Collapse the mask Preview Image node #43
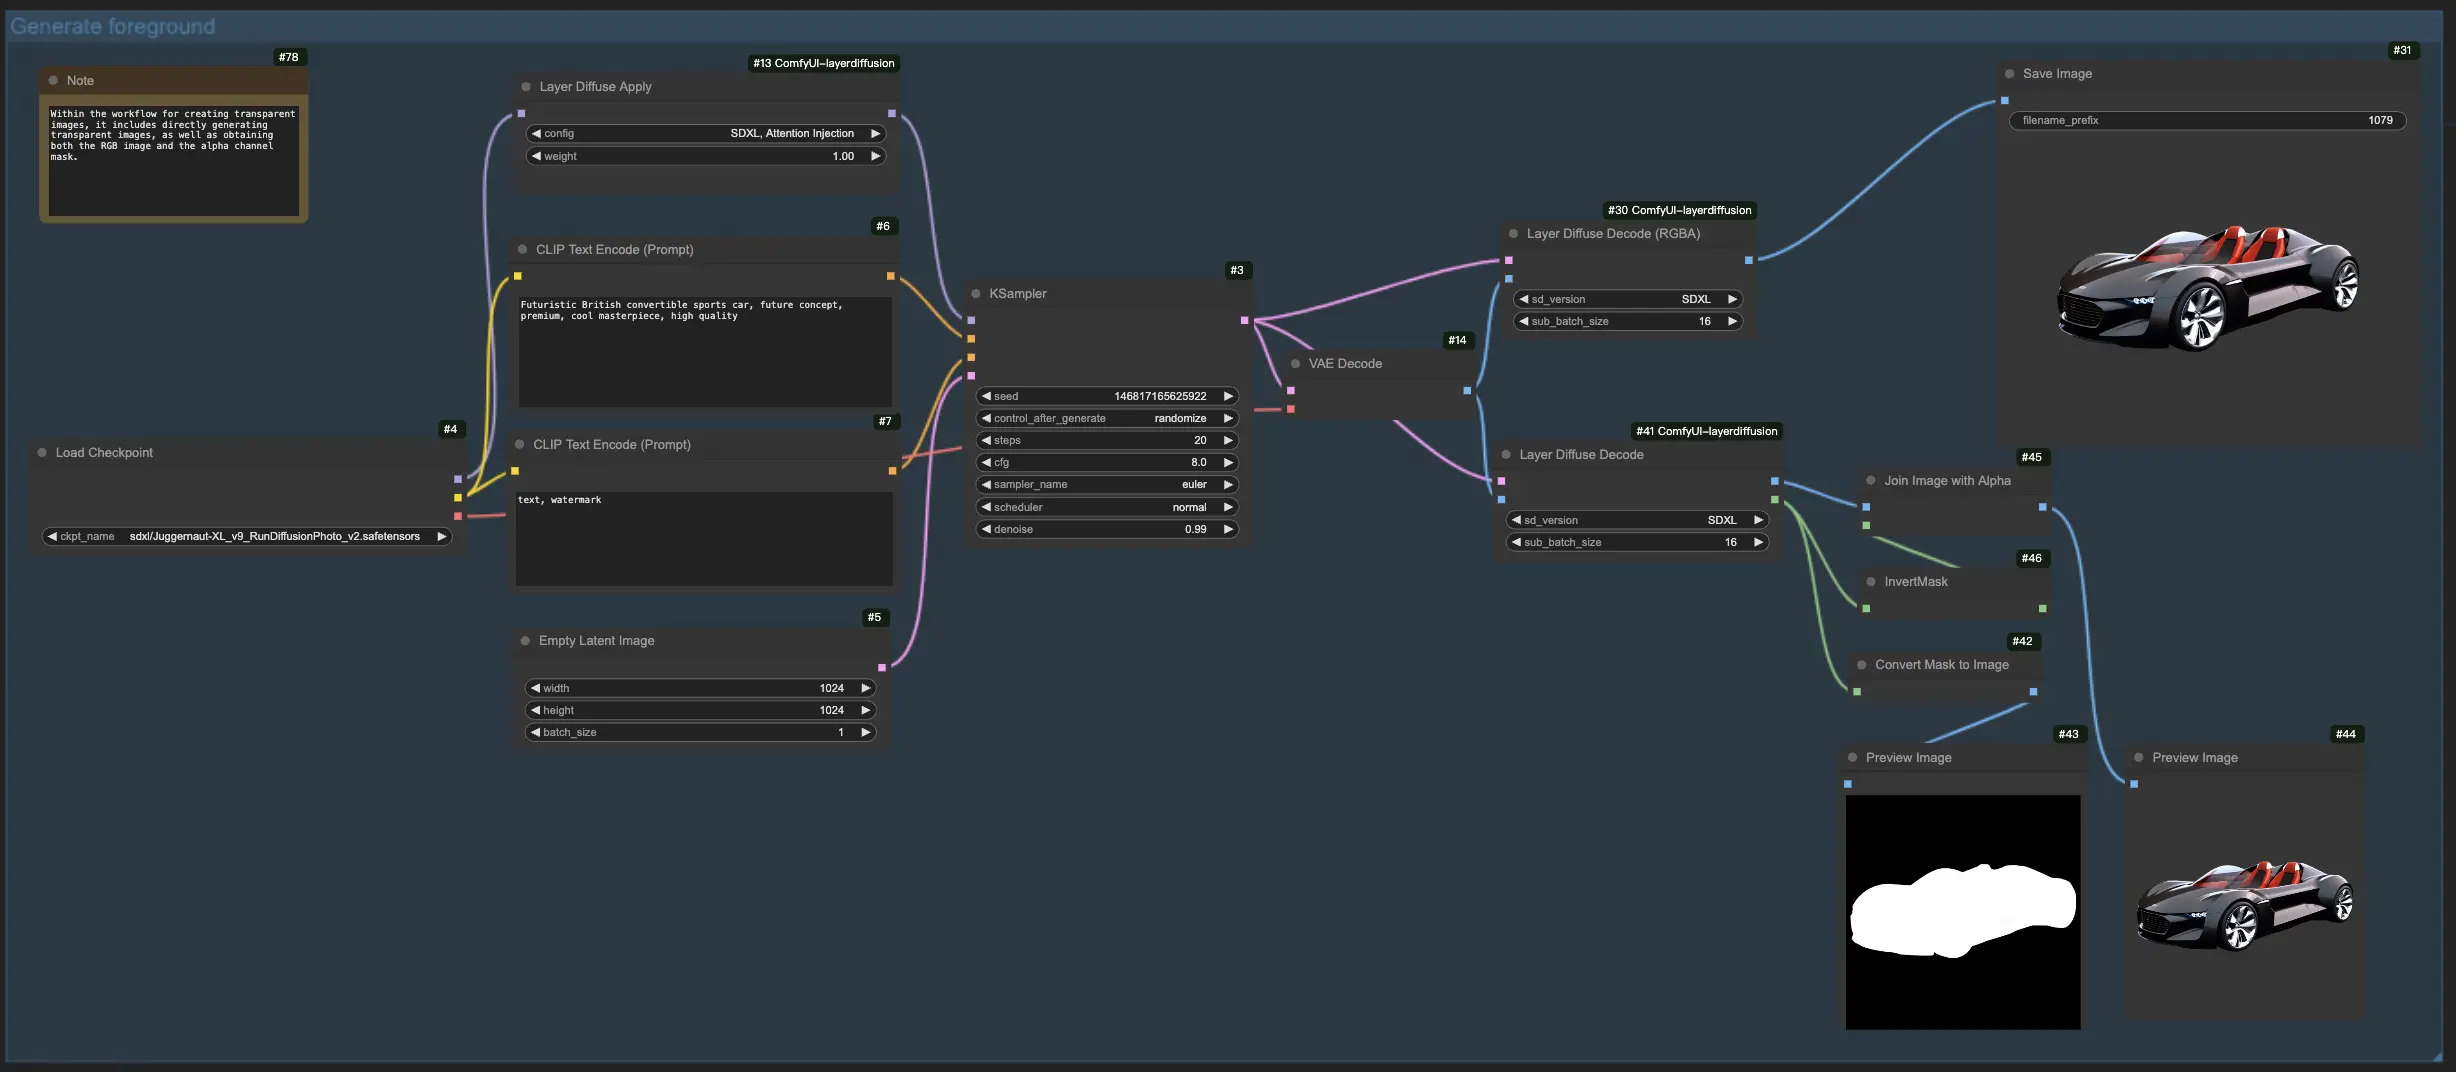 1852,758
